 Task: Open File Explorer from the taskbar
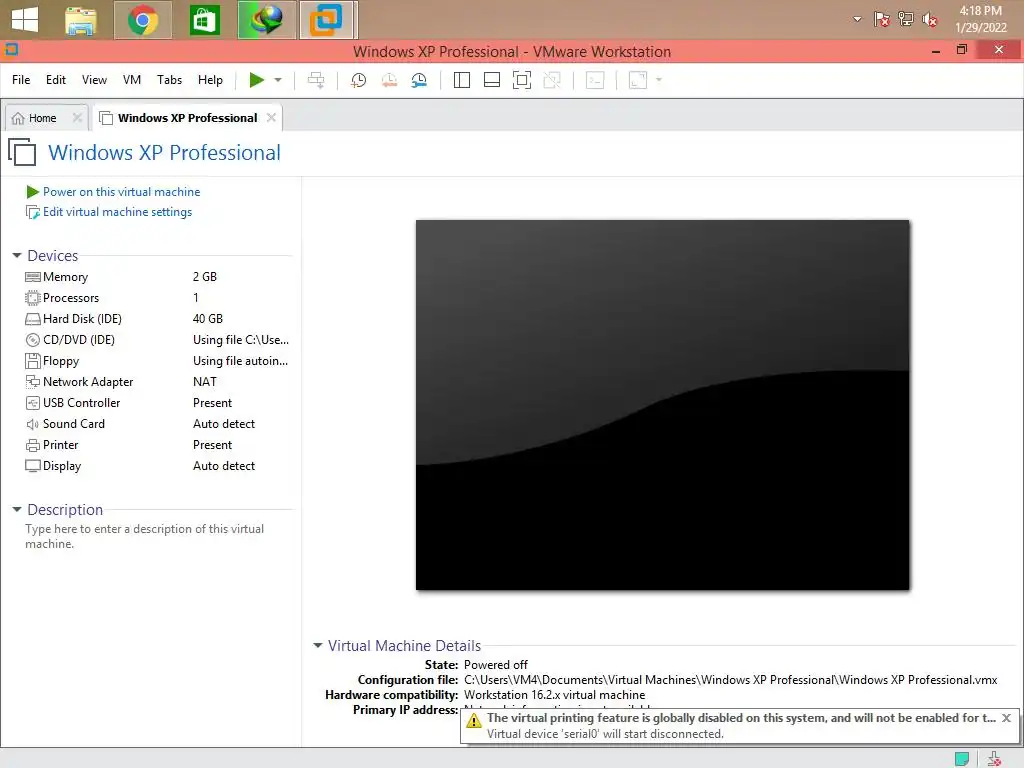(x=81, y=20)
